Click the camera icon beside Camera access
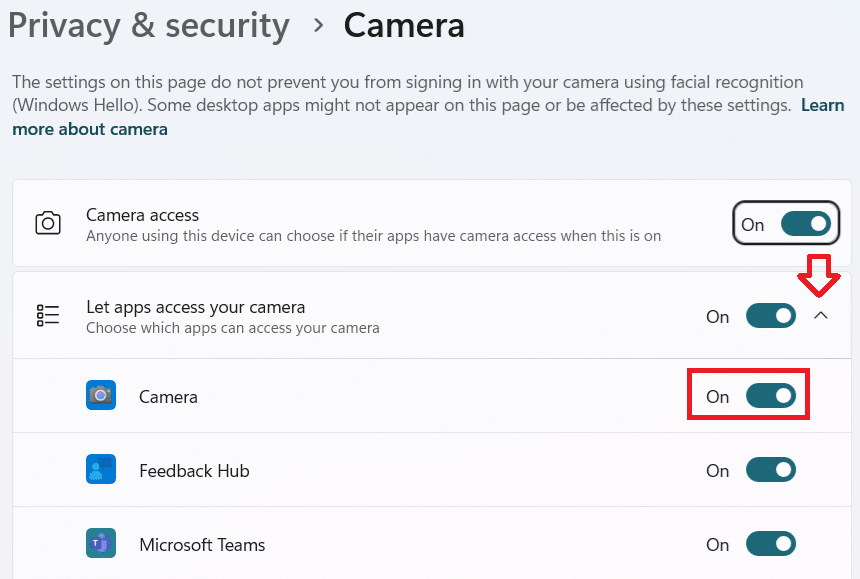The image size is (860, 579). point(48,224)
